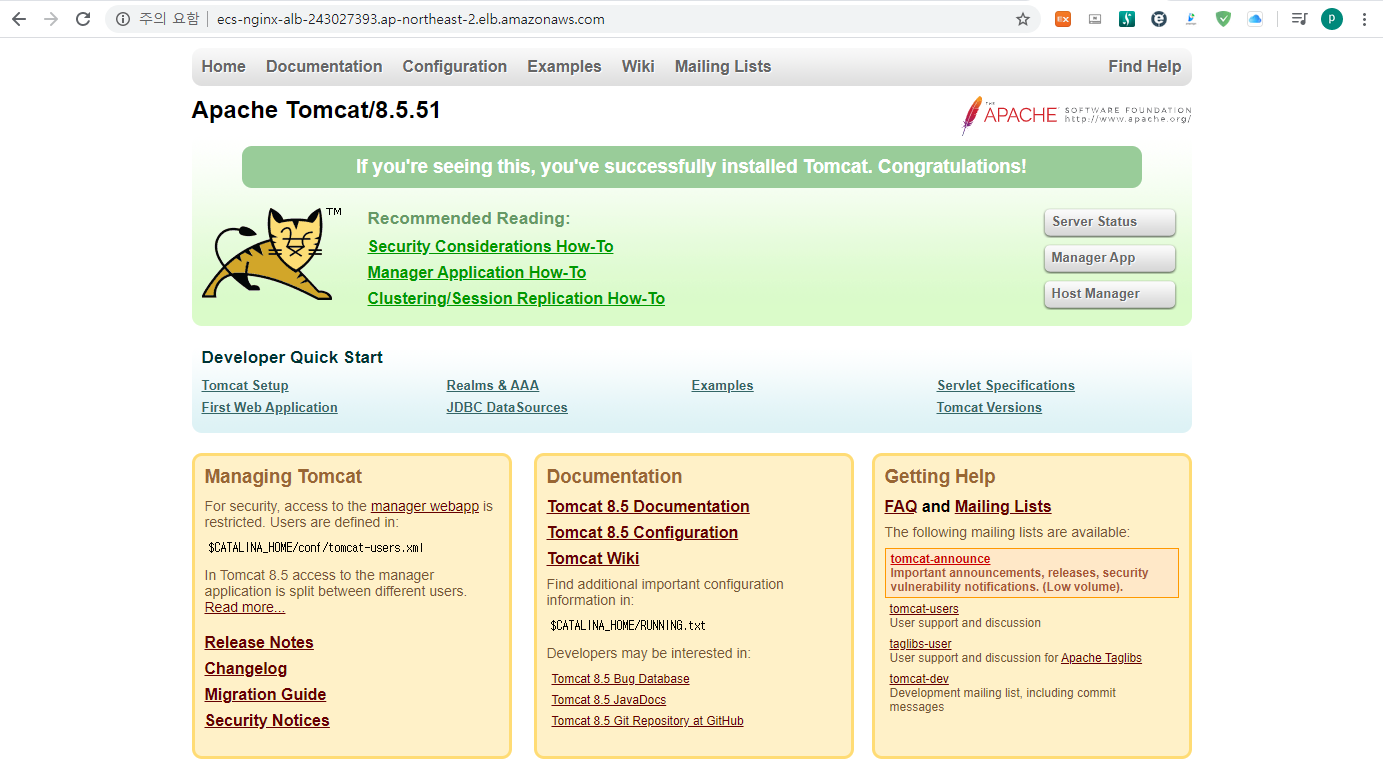Screen dimensions: 1383x779
Task: Open the Tomcat Wiki link
Action: (x=593, y=559)
